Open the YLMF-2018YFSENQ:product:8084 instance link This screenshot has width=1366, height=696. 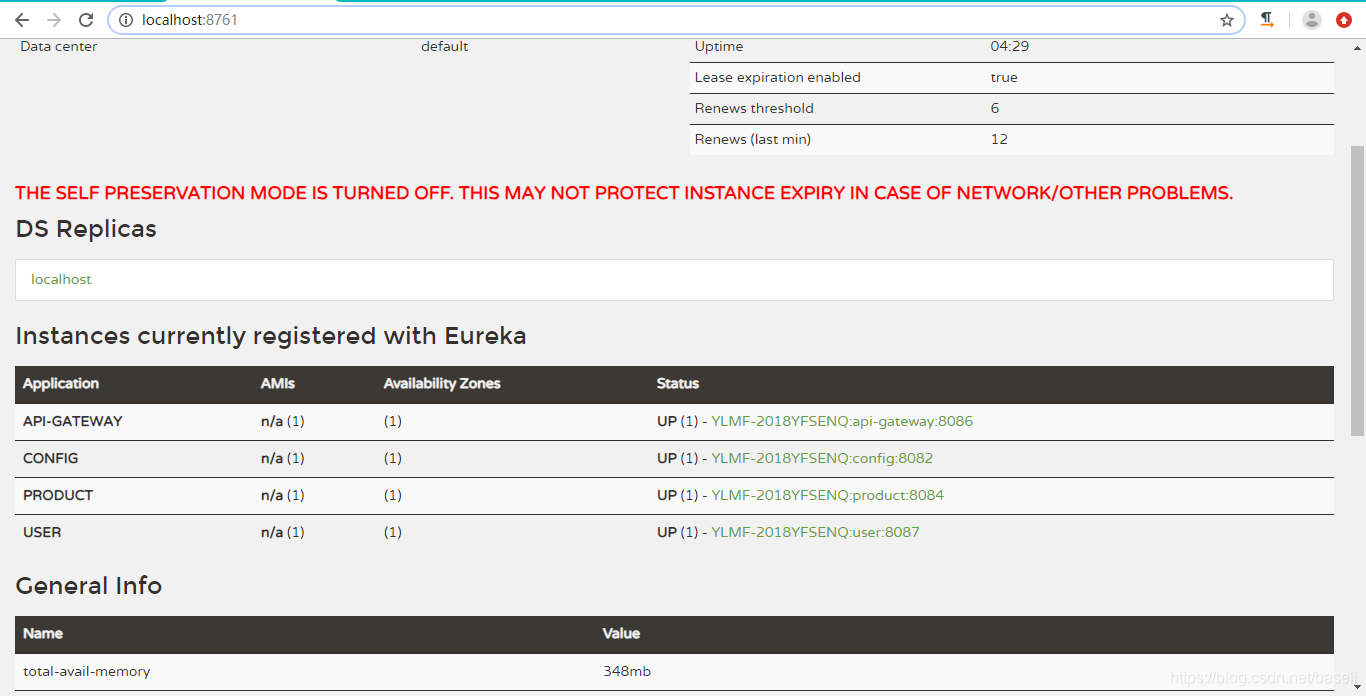827,495
